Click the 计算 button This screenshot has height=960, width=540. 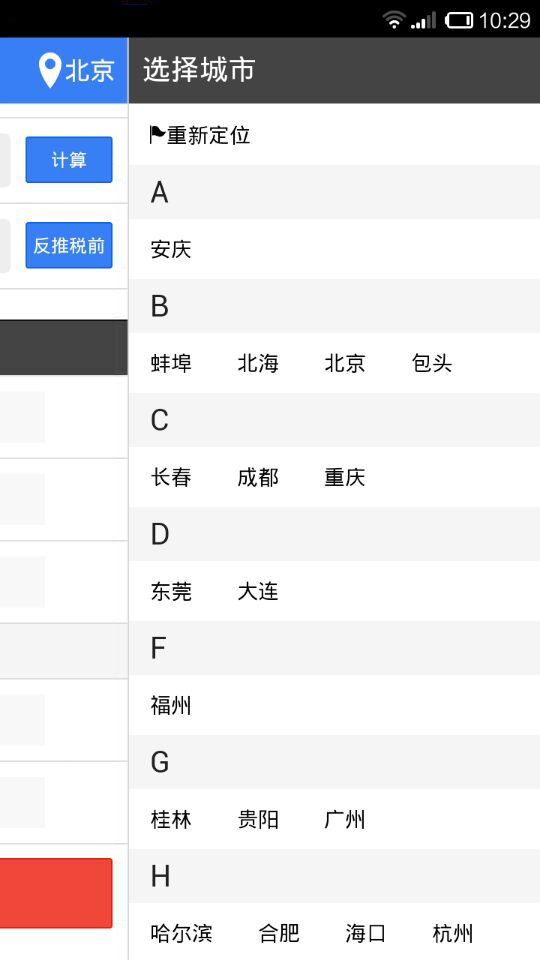tap(69, 160)
